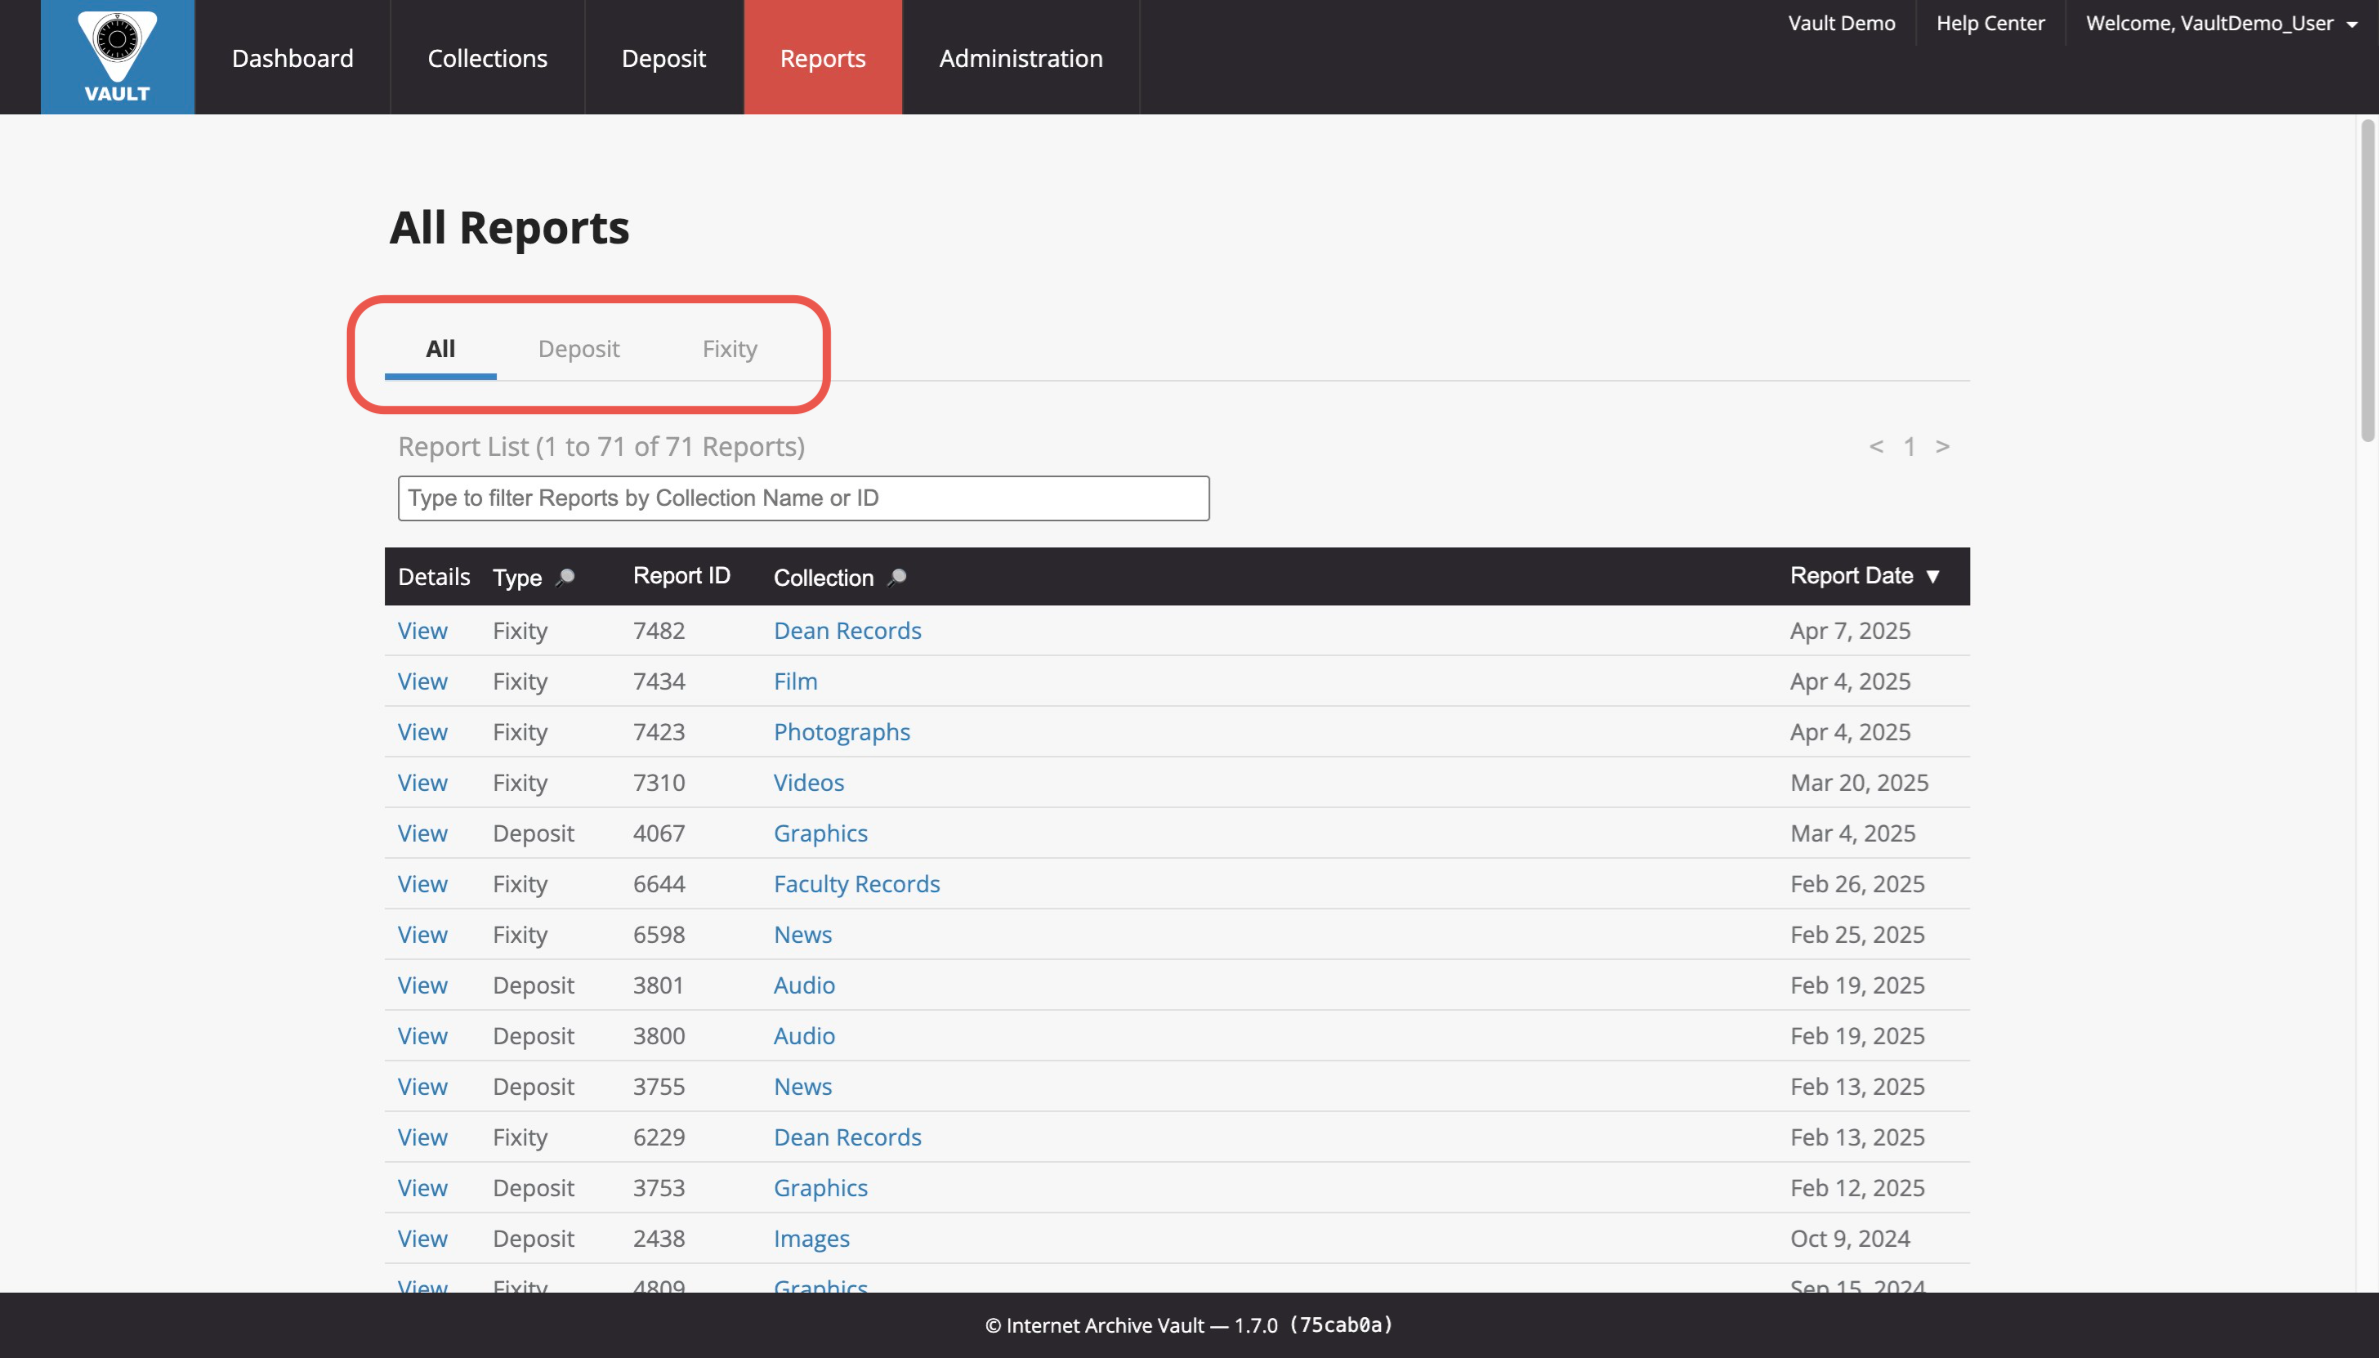Screen dimensions: 2379x1358
Task: Click the next page arrow
Action: pyautogui.click(x=1943, y=446)
